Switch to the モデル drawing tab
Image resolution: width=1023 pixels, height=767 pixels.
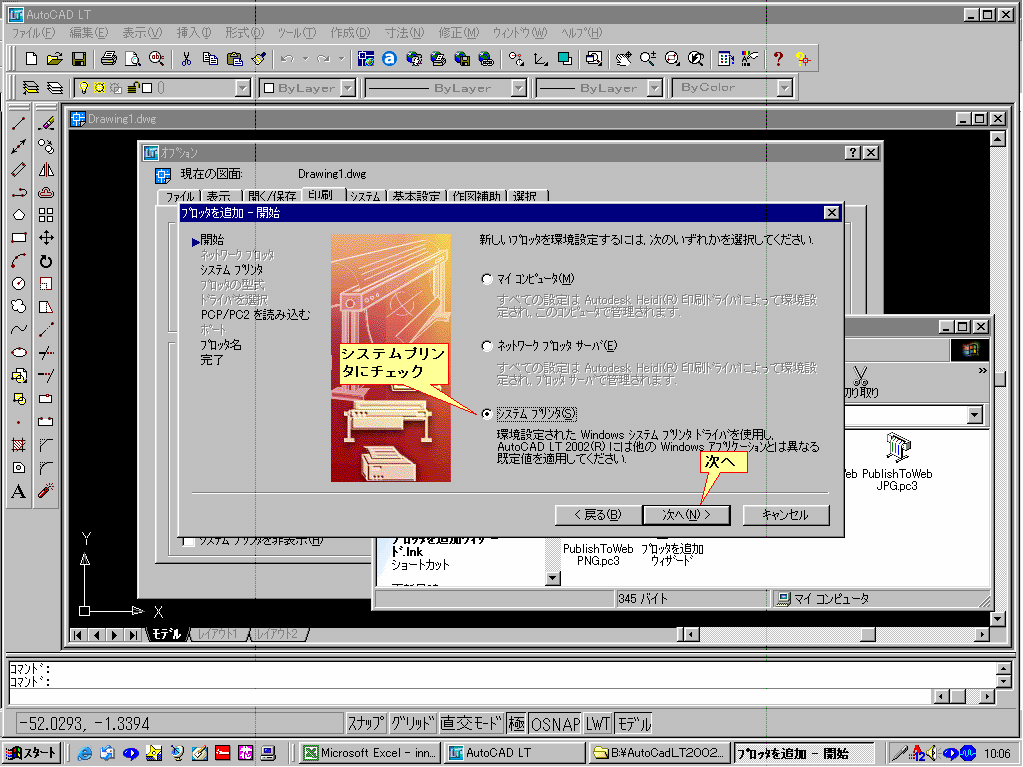[168, 634]
